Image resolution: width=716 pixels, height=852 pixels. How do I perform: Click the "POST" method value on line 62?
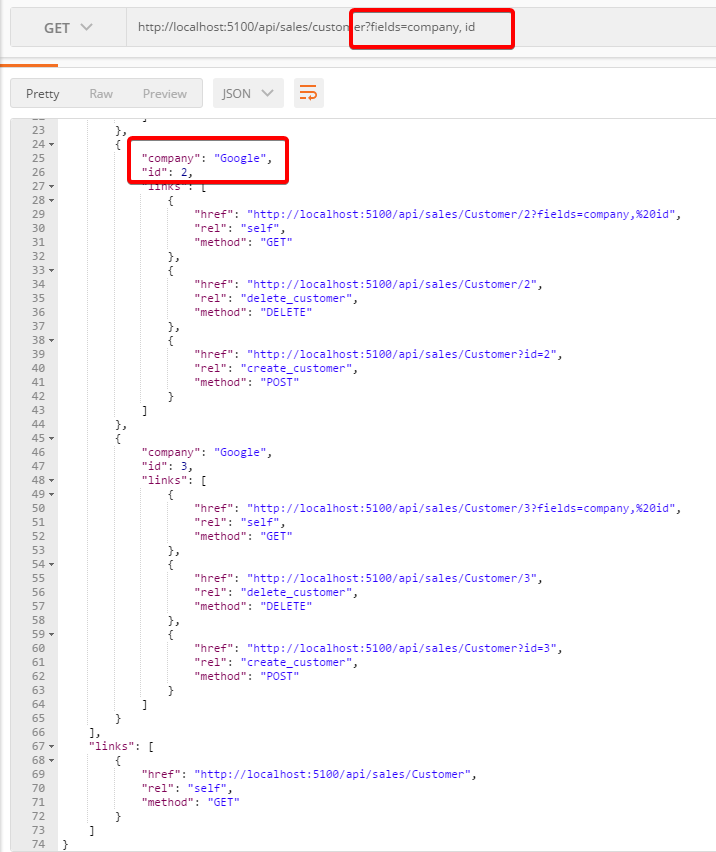pos(279,676)
